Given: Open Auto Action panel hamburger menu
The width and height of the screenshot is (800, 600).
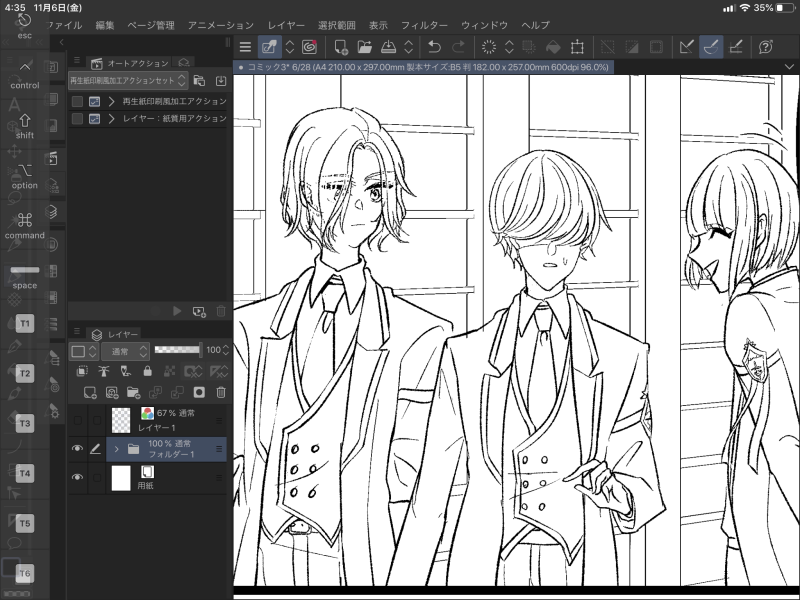Looking at the screenshot, I should tap(77, 60).
